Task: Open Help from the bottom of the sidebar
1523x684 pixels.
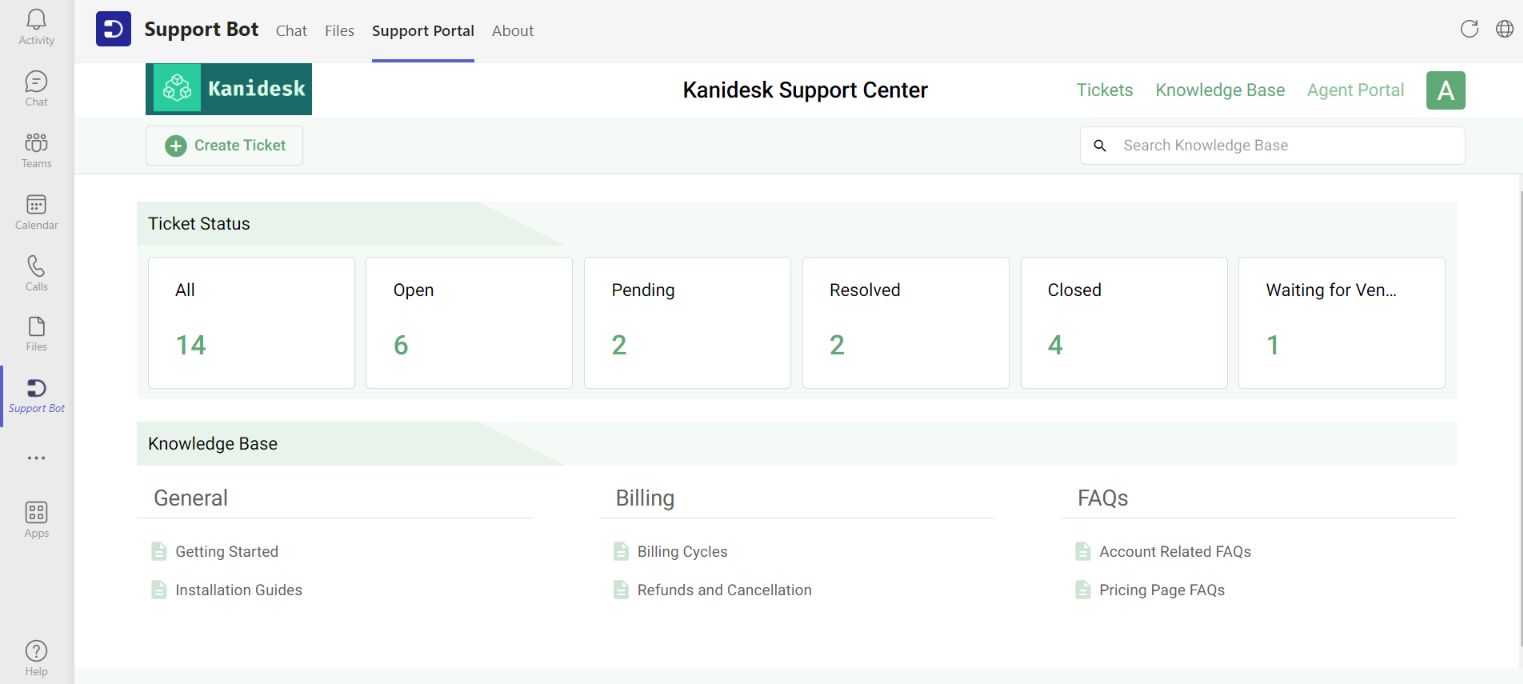Action: 36,655
